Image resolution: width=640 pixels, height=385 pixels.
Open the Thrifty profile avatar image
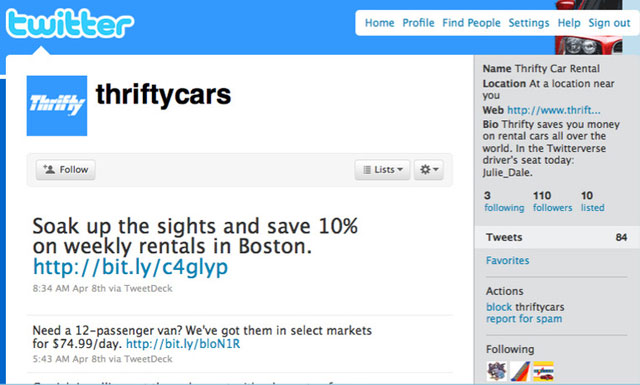pyautogui.click(x=57, y=105)
